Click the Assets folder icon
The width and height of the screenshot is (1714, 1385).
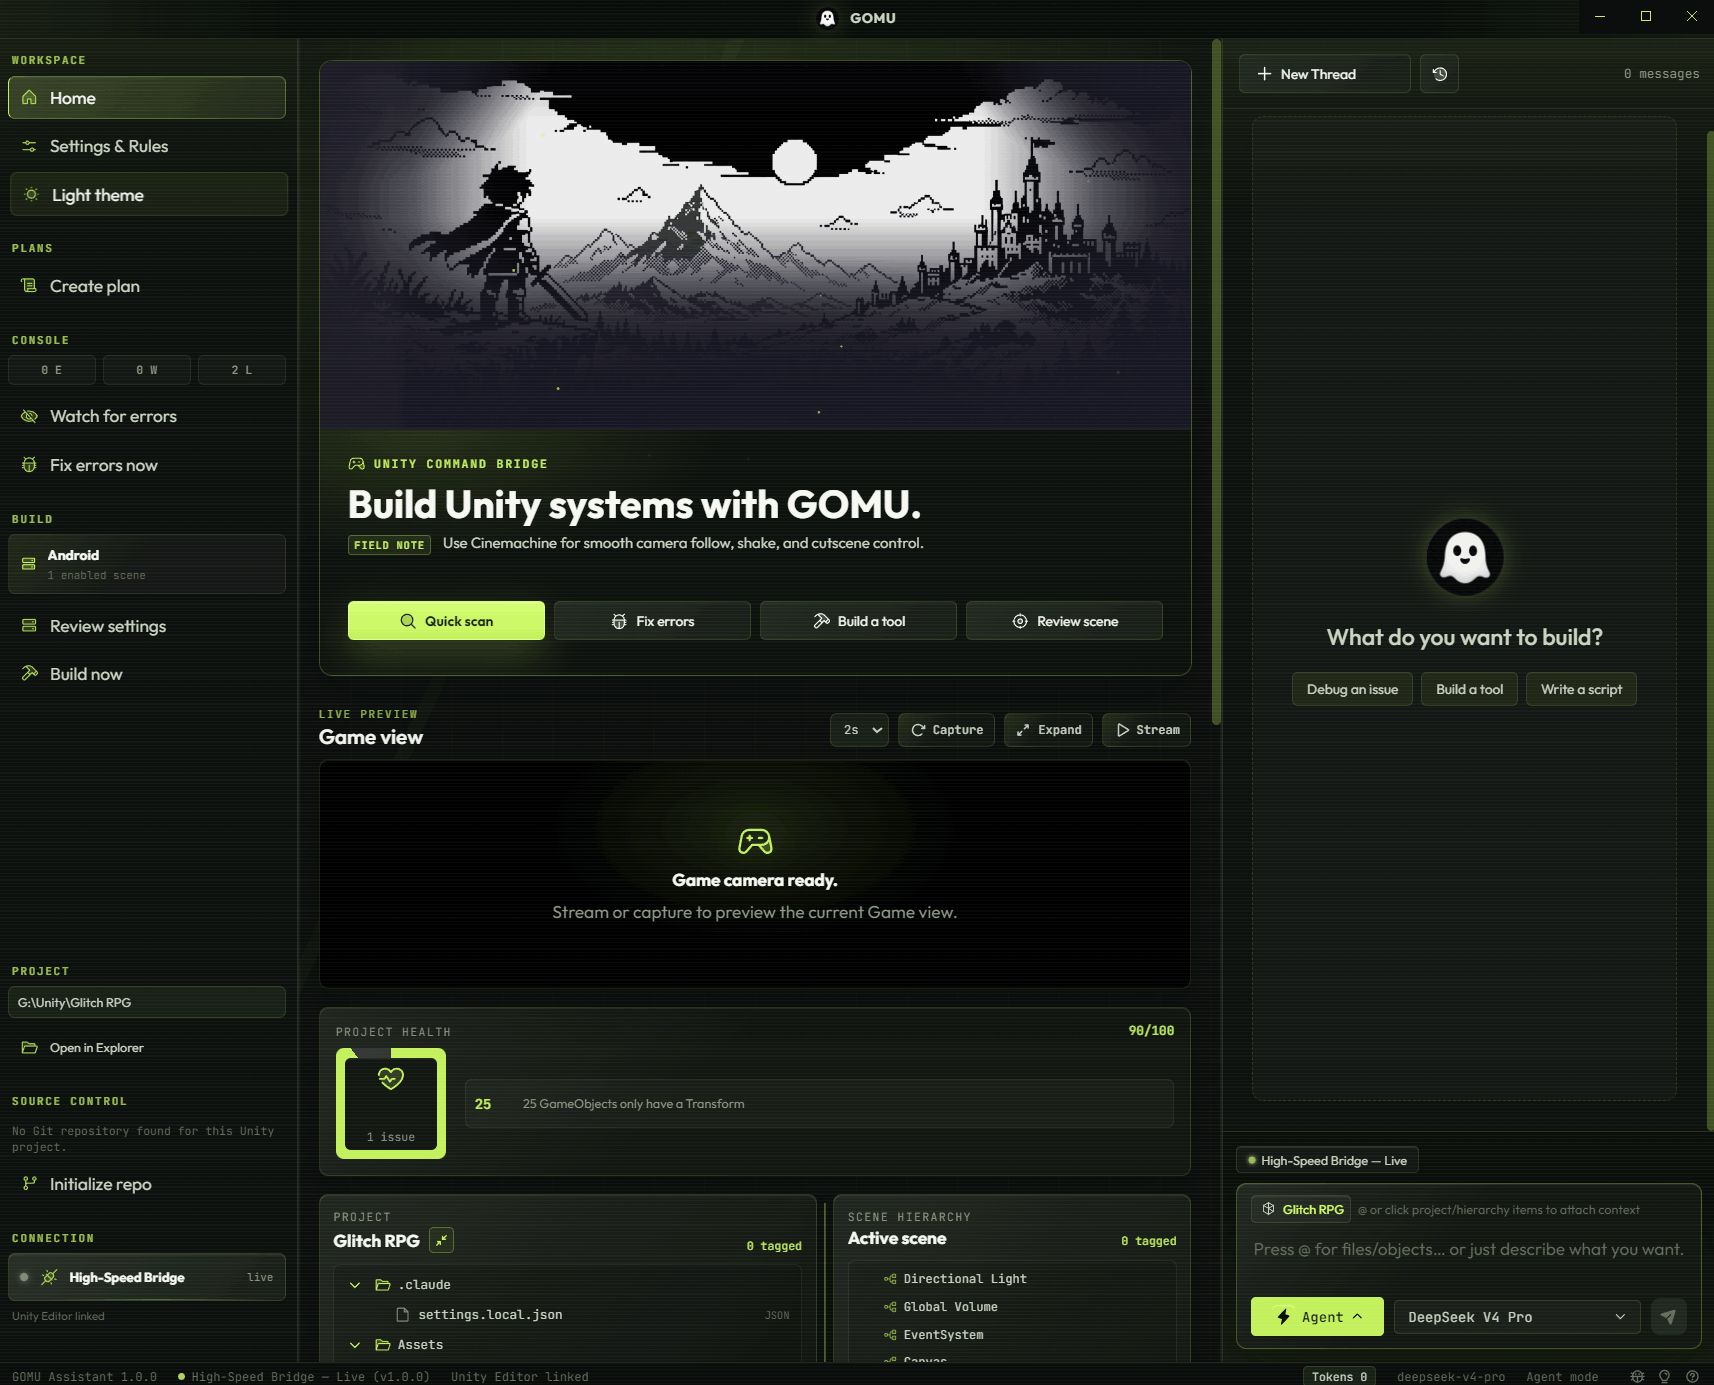(x=382, y=1345)
